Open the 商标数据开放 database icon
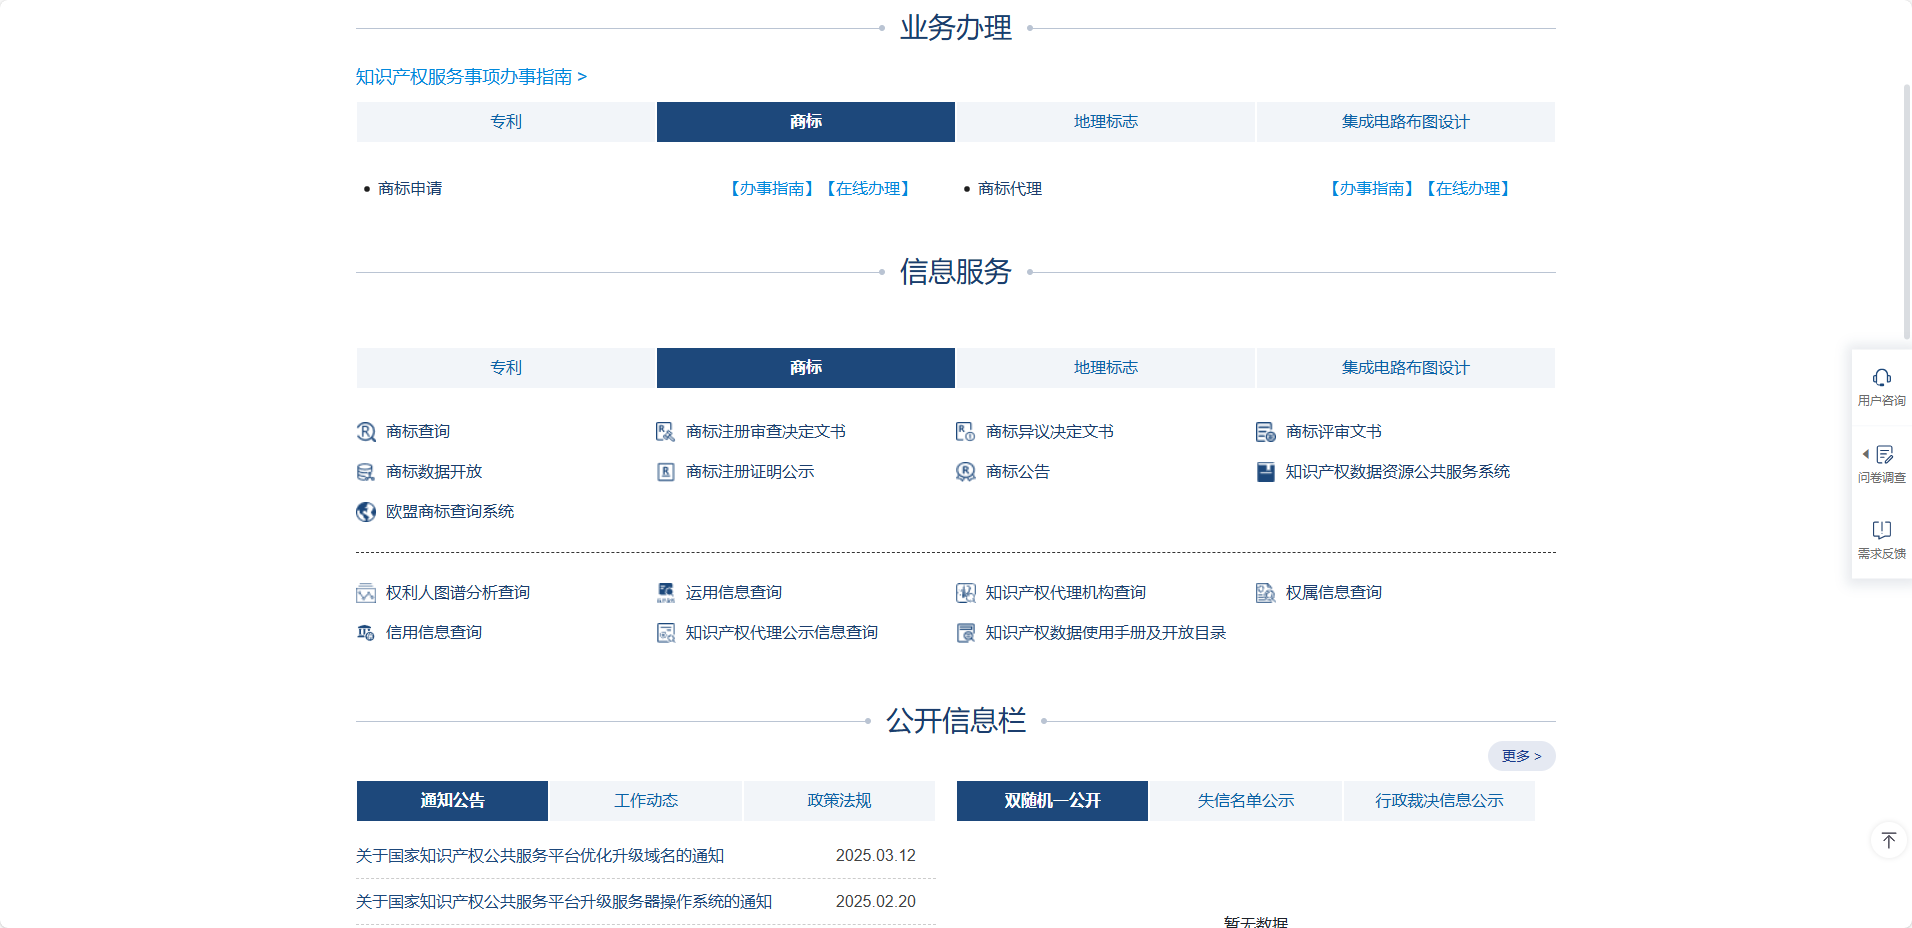 [x=366, y=471]
